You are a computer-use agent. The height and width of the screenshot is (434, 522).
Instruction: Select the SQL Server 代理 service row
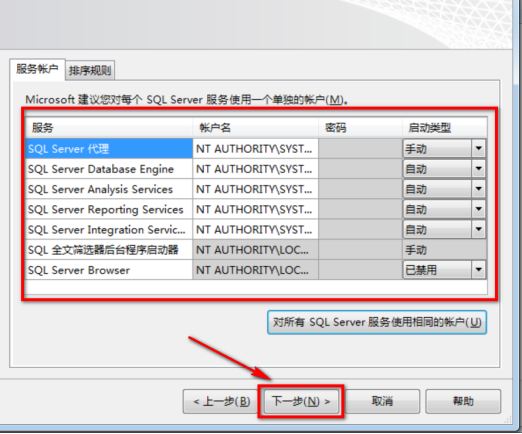tap(109, 149)
